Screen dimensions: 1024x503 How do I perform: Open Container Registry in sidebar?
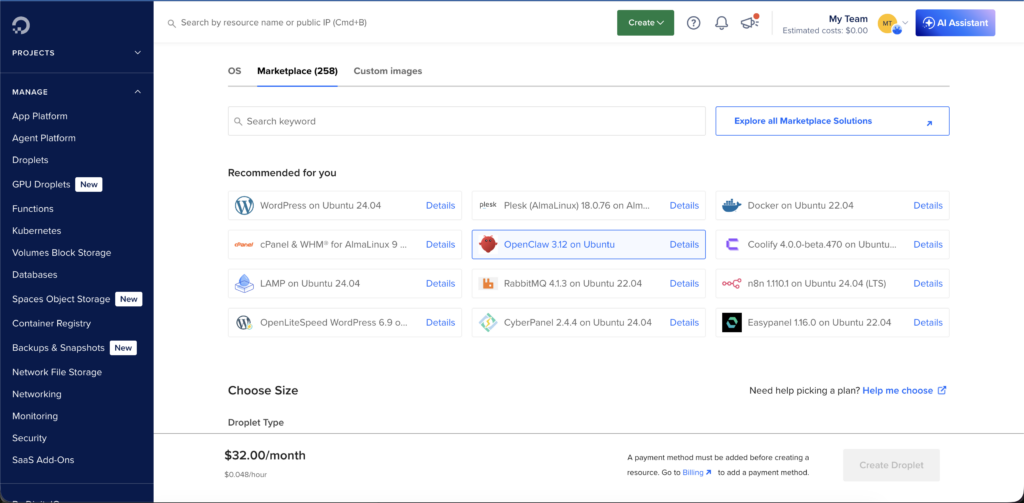[52, 323]
